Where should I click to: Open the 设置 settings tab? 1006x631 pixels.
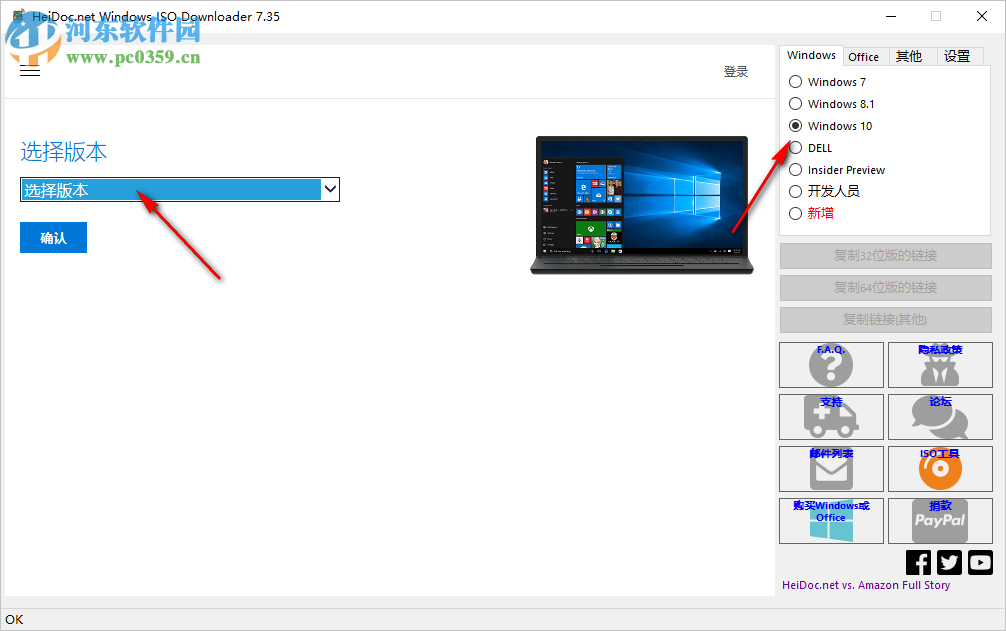point(958,55)
